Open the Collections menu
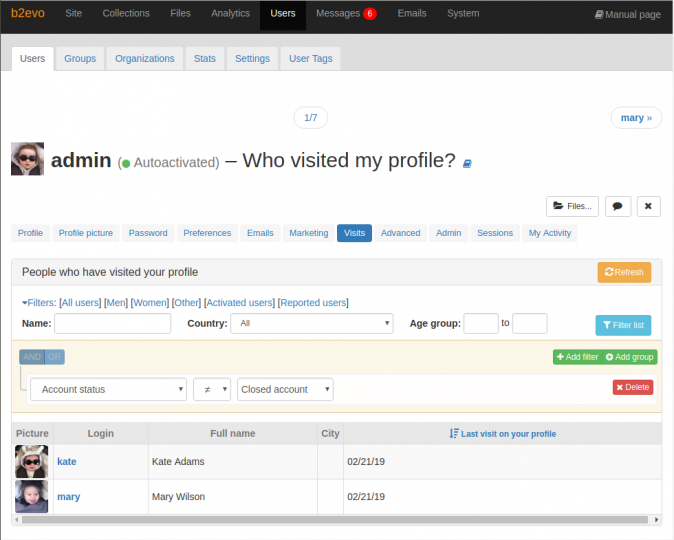Screen dimensions: 674x540 click(126, 13)
